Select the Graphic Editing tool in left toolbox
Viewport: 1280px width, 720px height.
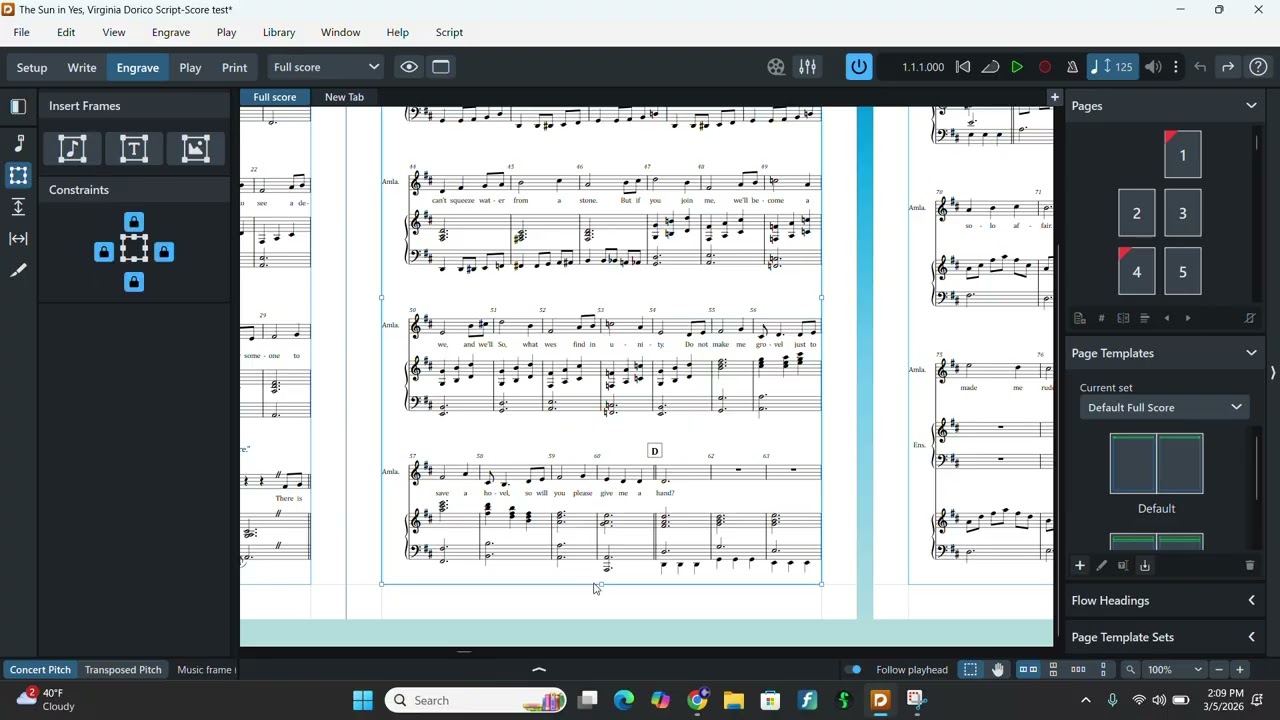click(18, 144)
